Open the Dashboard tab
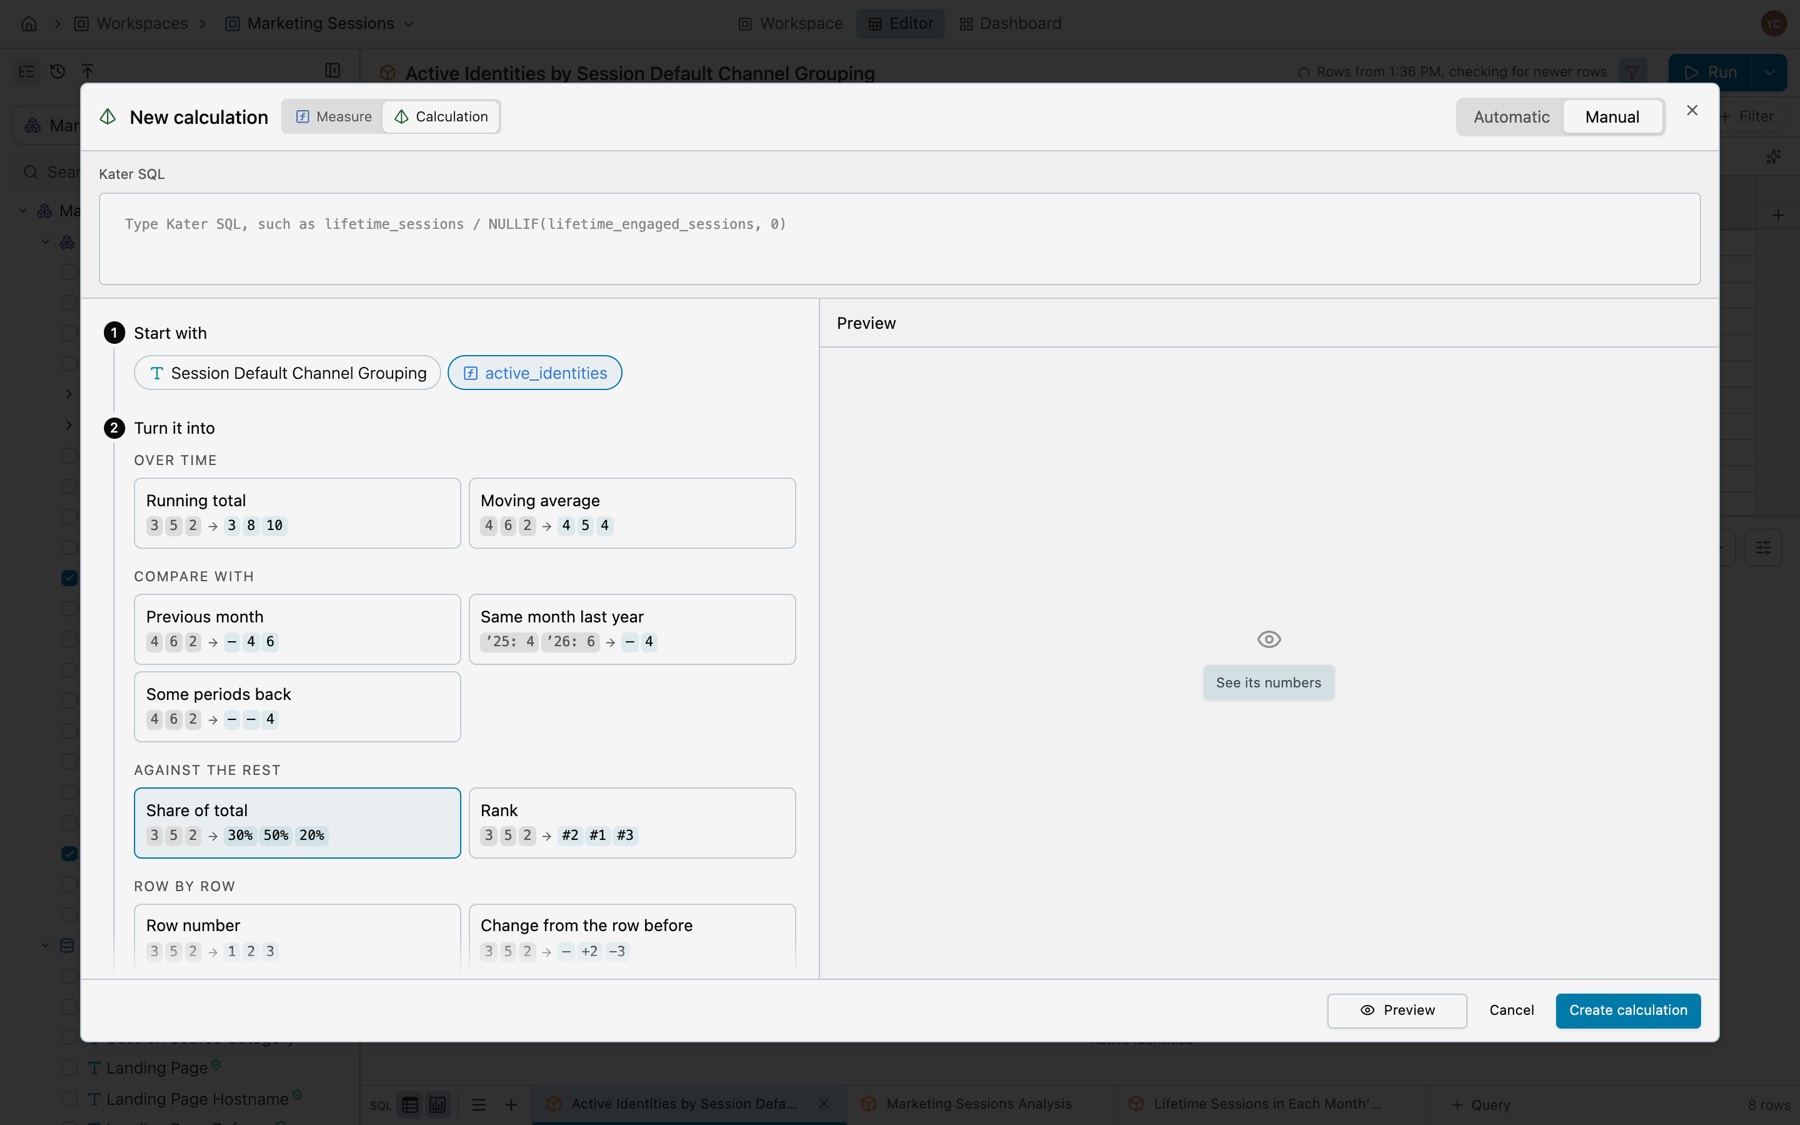The width and height of the screenshot is (1800, 1125). tap(1010, 23)
